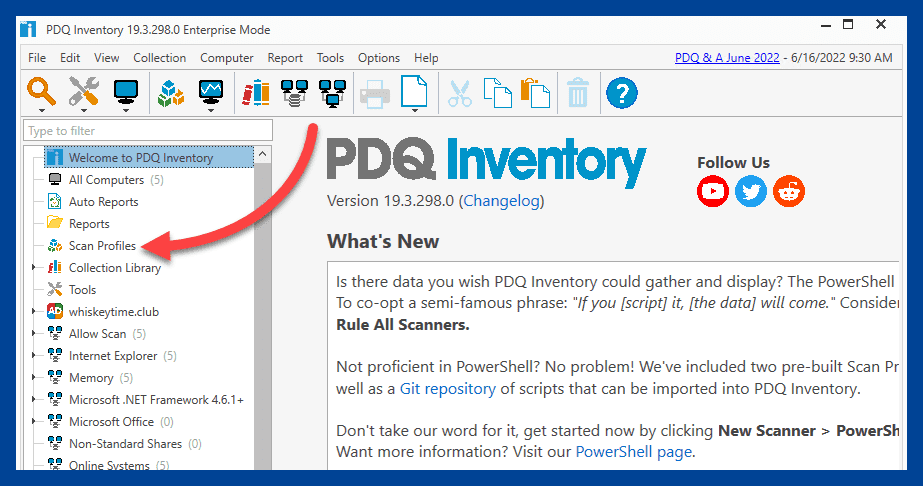This screenshot has width=923, height=486.
Task: Expand the Memory collection node
Action: point(34,378)
